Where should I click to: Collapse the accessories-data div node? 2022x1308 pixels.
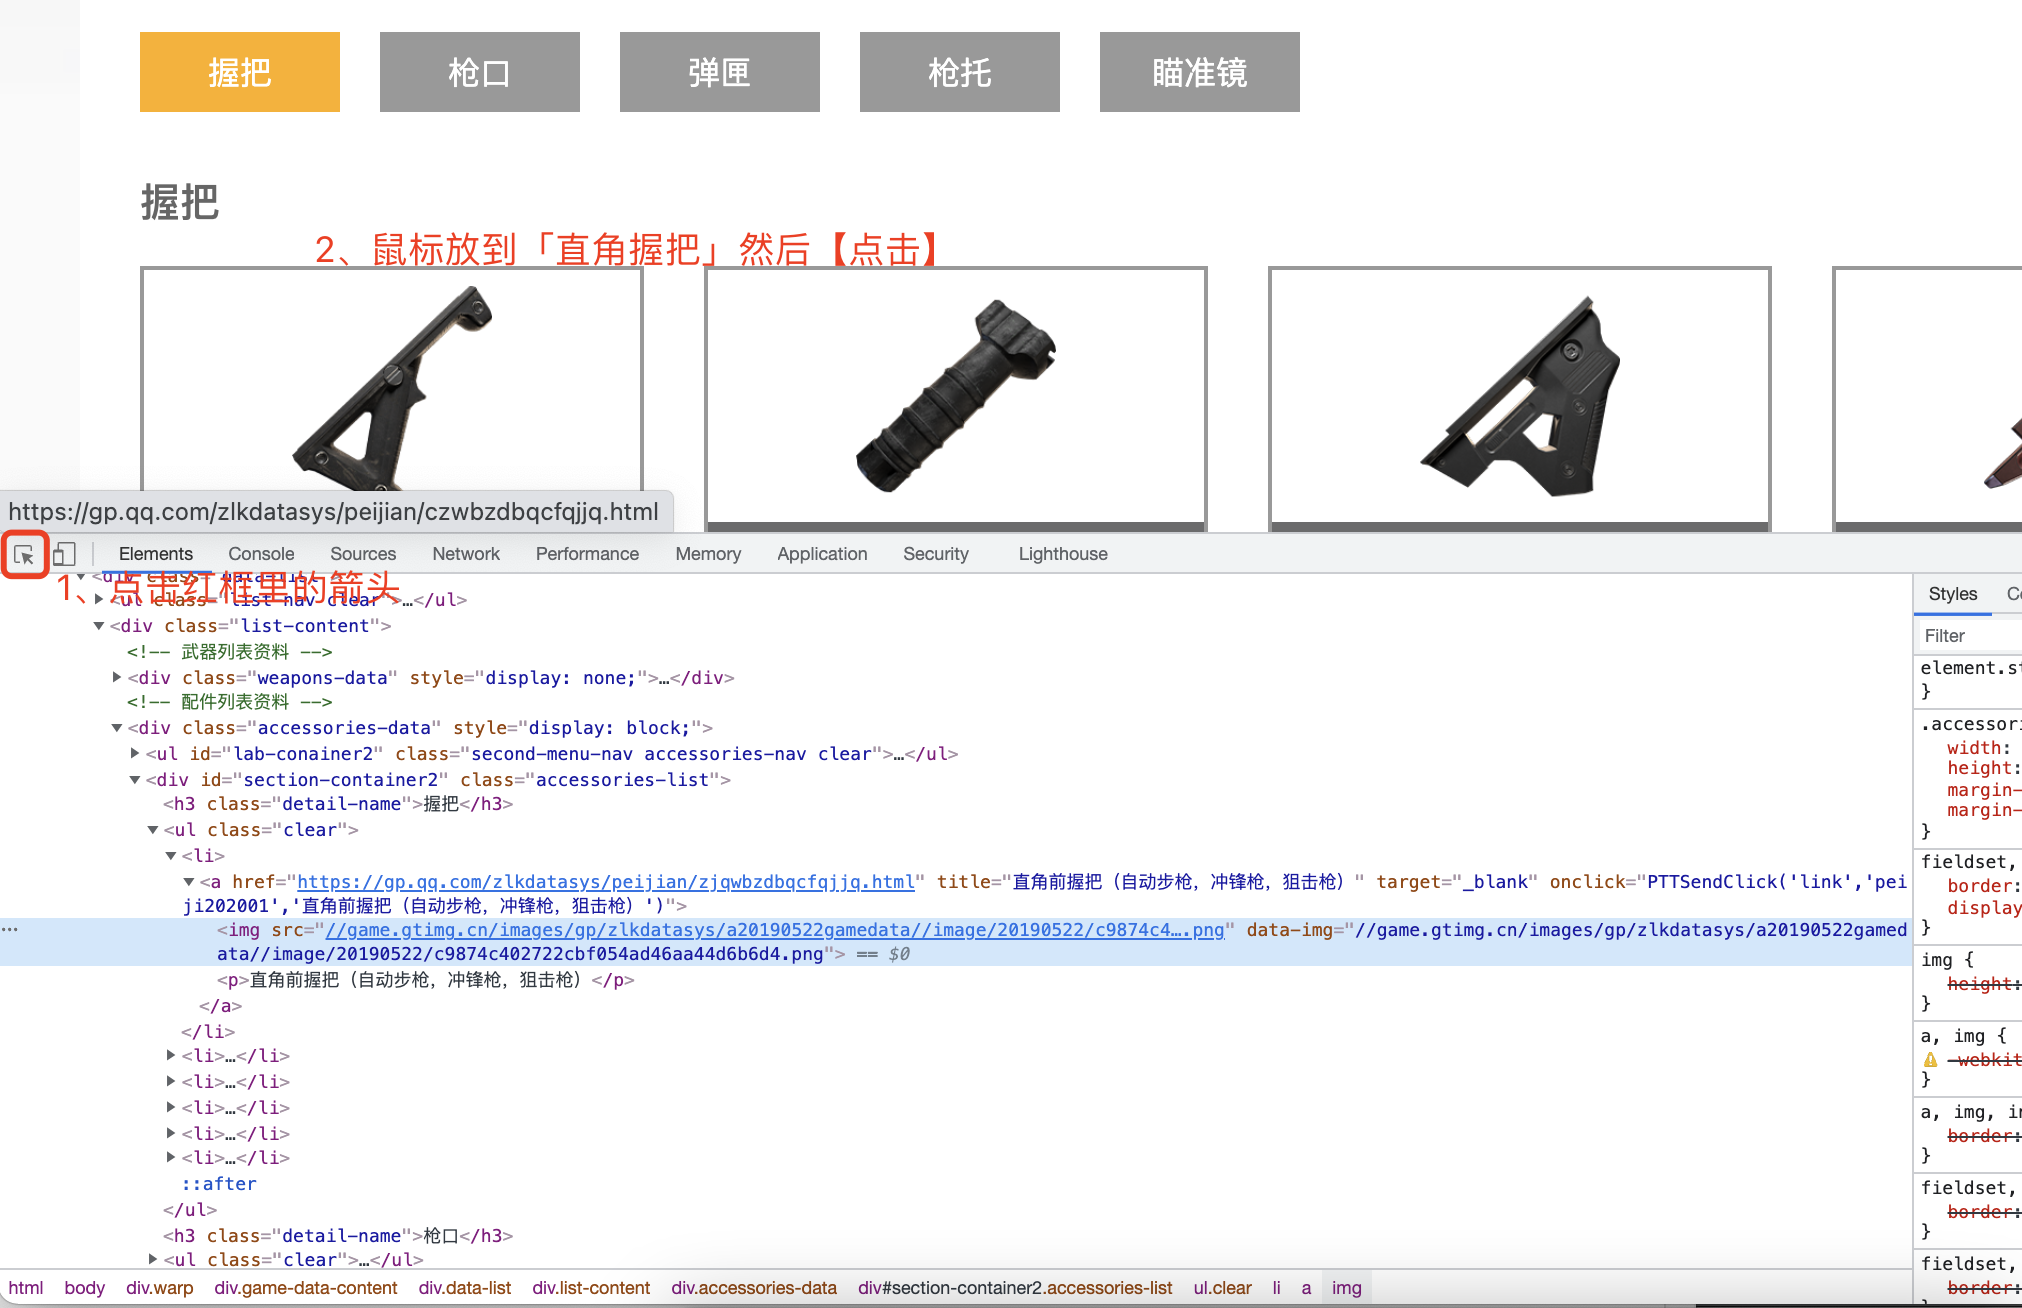tap(117, 728)
